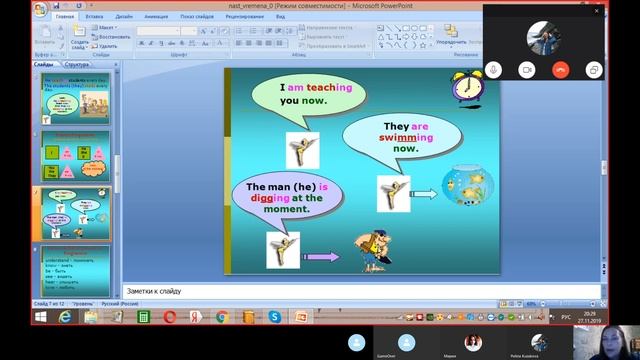Toggle bulleted list

(x=240, y=31)
